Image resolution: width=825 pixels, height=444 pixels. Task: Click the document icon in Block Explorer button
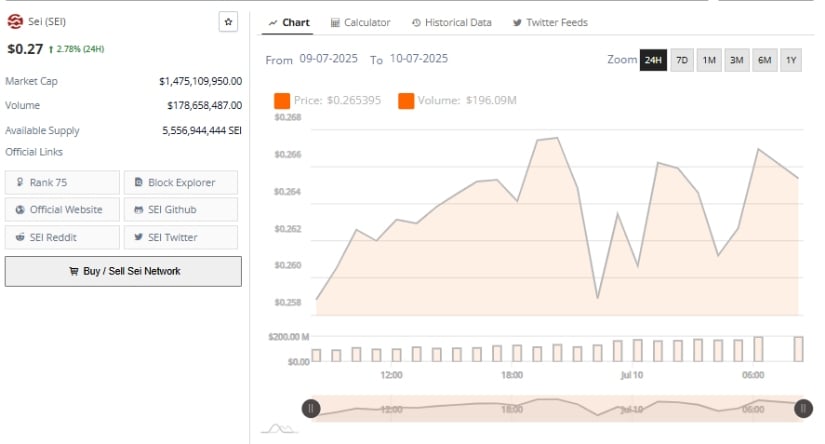click(x=138, y=182)
